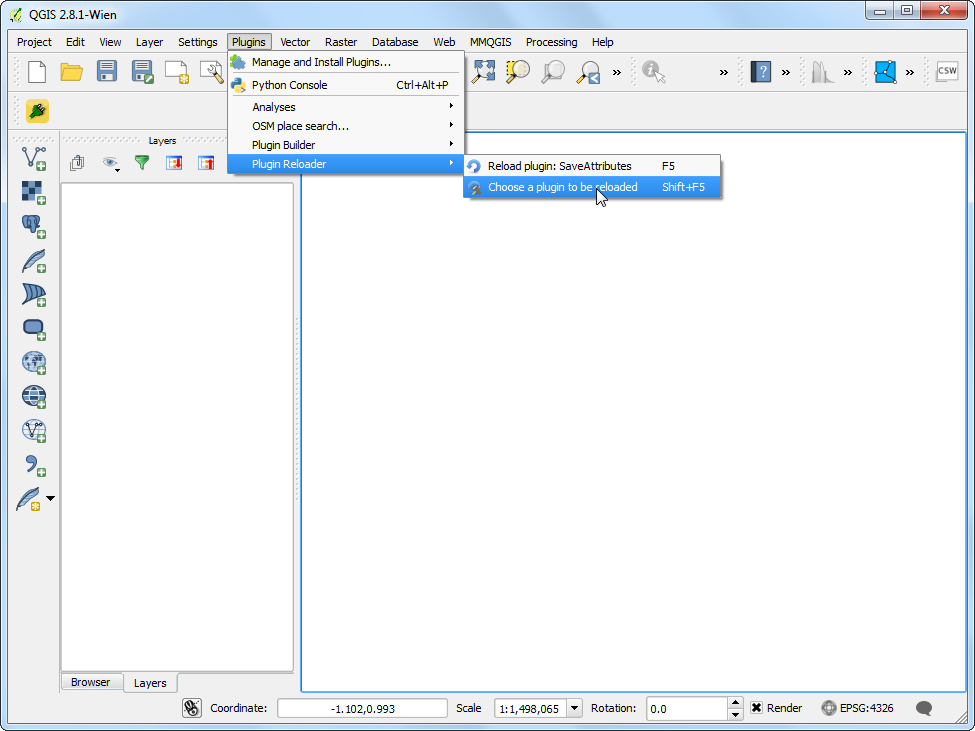This screenshot has height=731, width=975.
Task: Click the Zoom Last magnifier icon
Action: (x=588, y=71)
